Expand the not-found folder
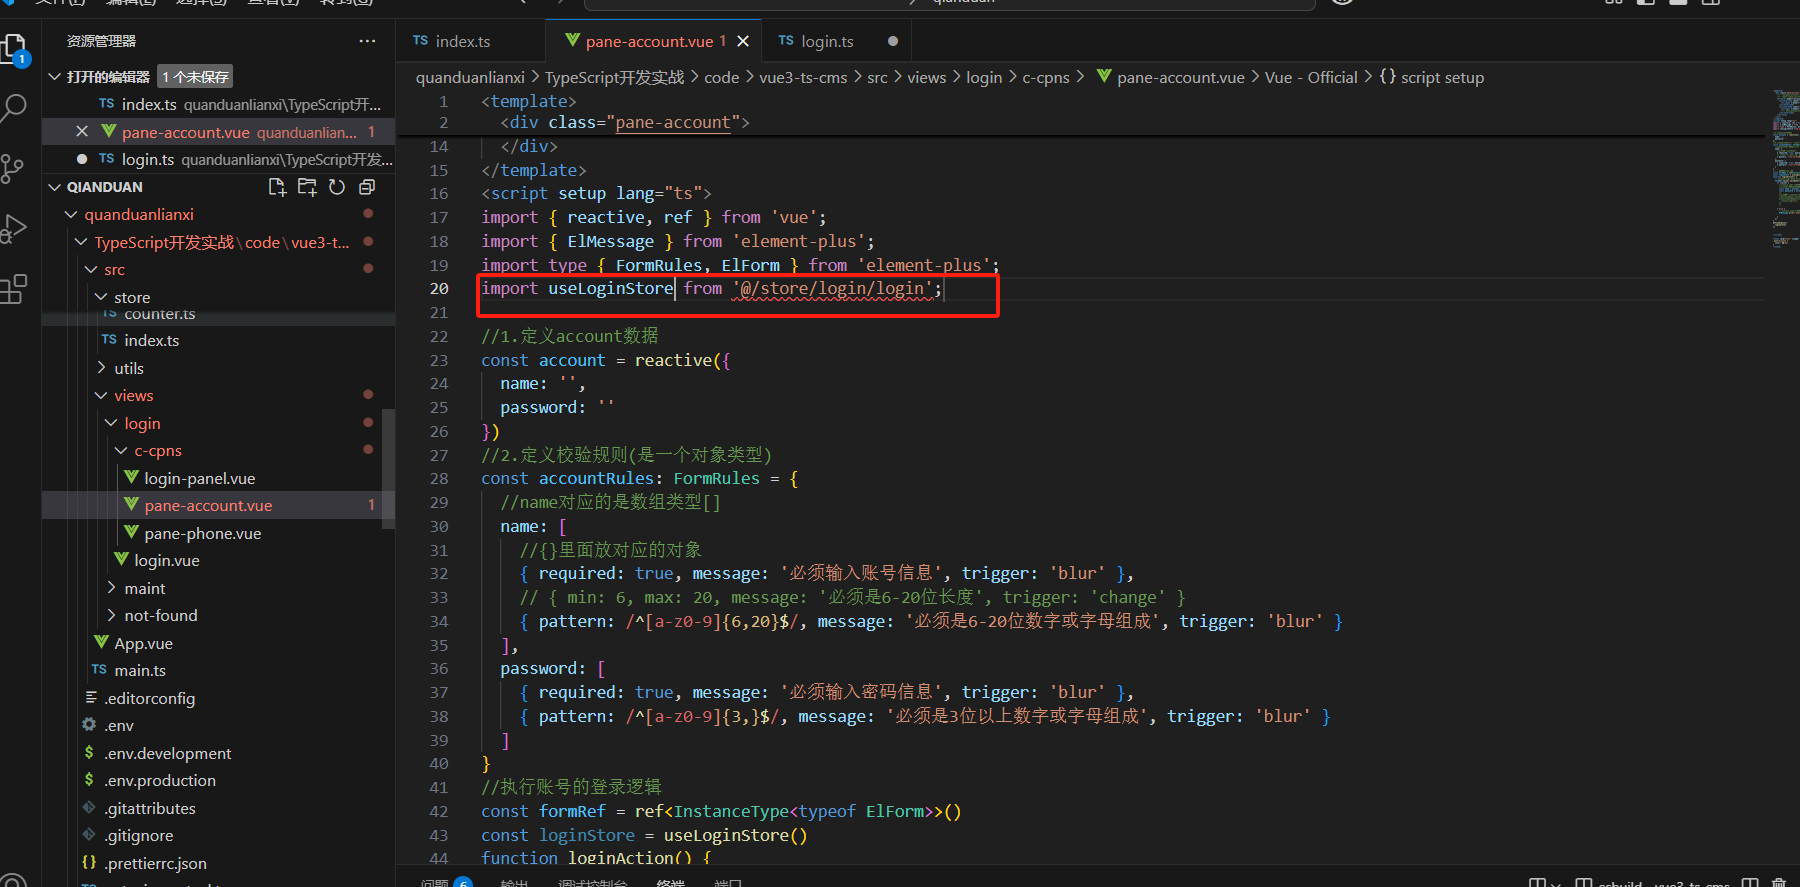This screenshot has height=887, width=1800. (x=111, y=616)
